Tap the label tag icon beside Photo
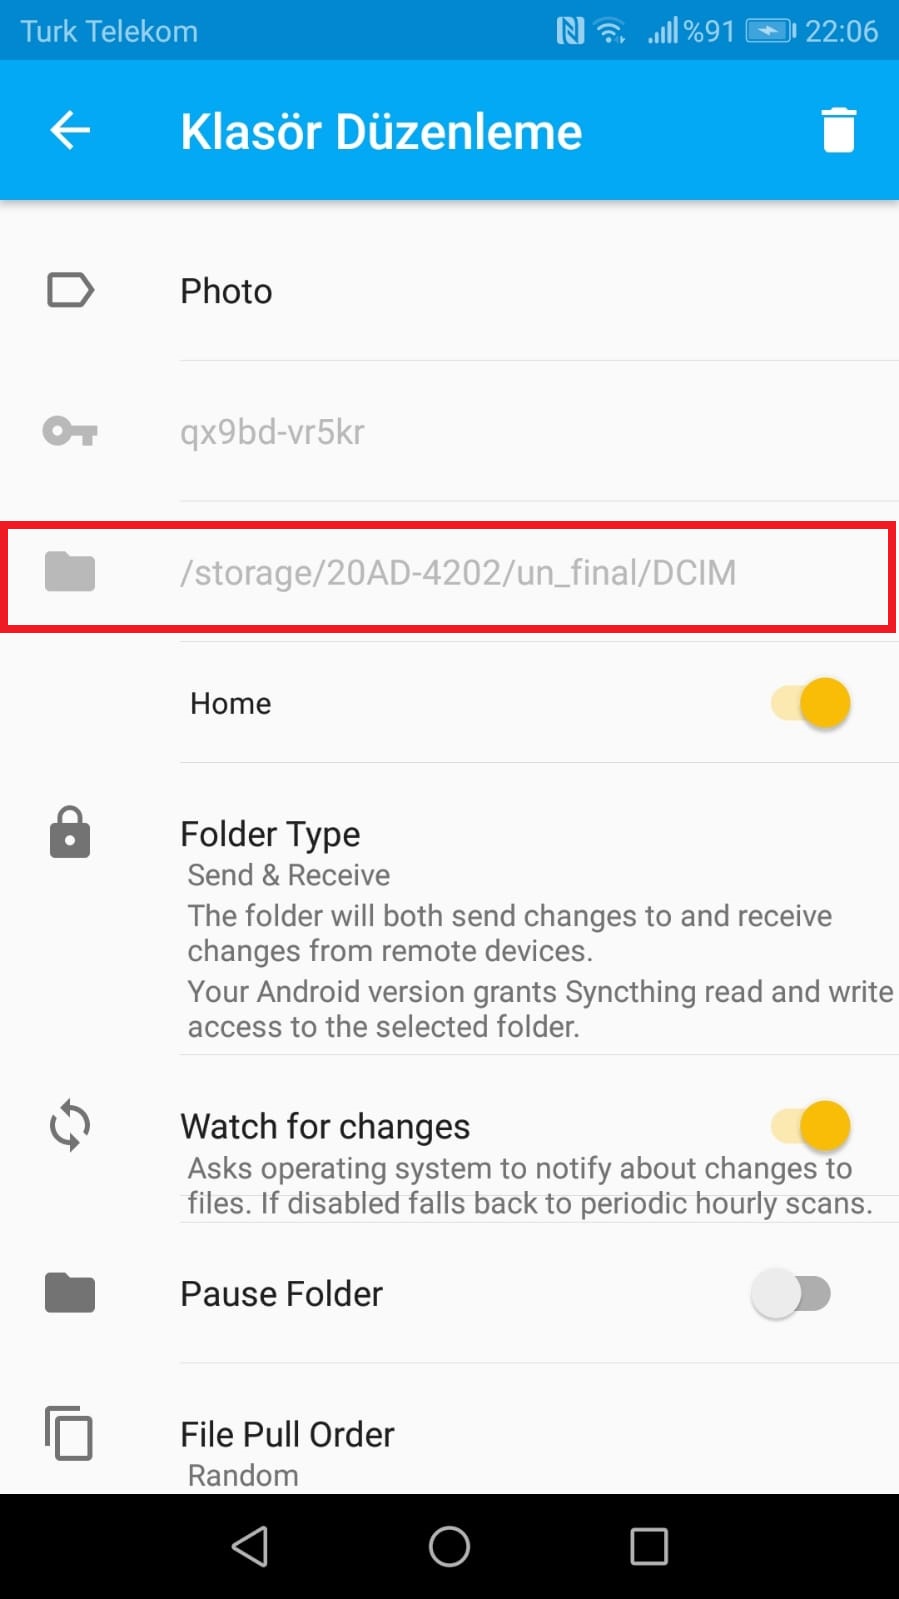Viewport: 899px width, 1599px height. tap(70, 291)
